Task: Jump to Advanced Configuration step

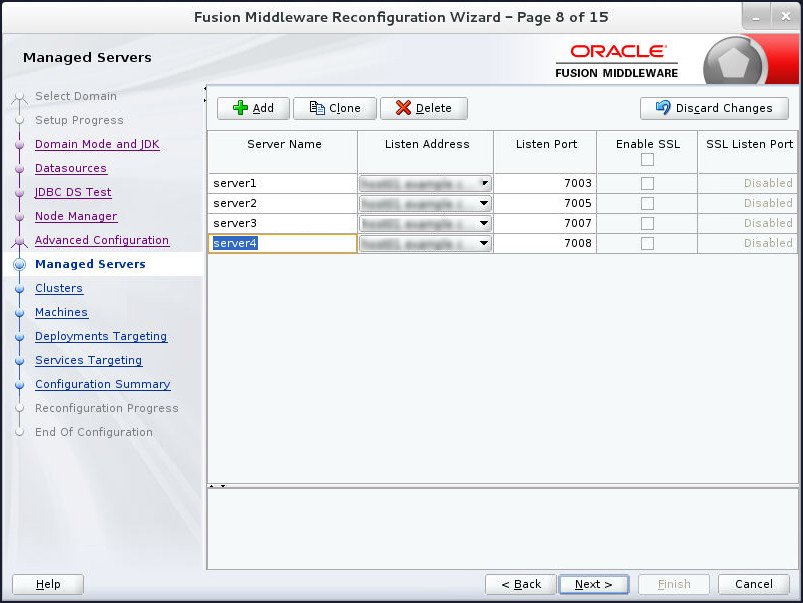Action: 102,240
